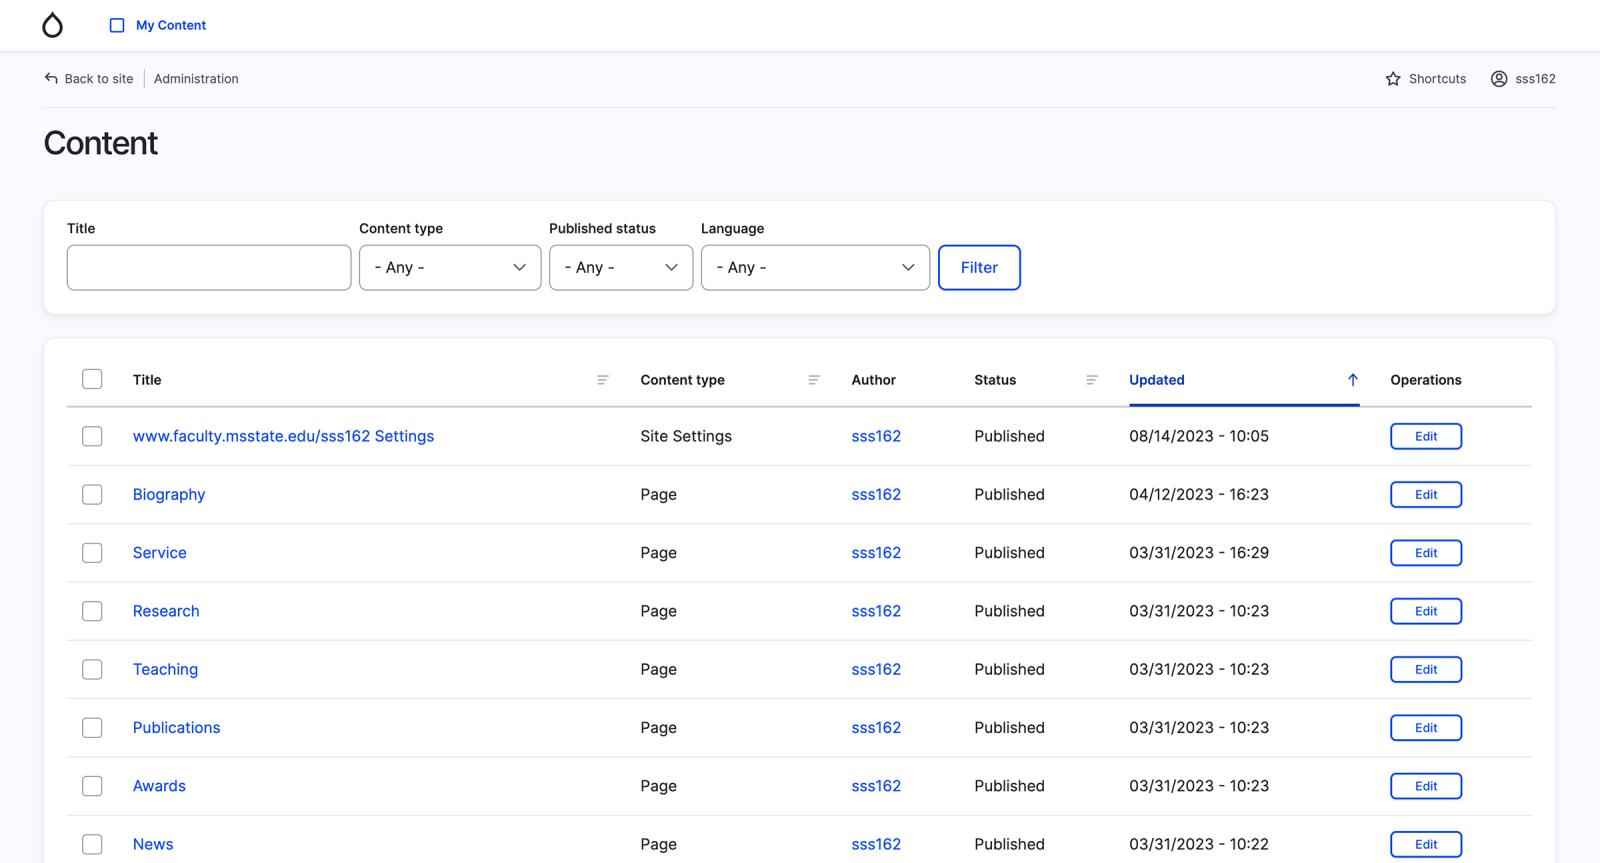Open the Language filter dropdown
1600x863 pixels.
tap(815, 268)
